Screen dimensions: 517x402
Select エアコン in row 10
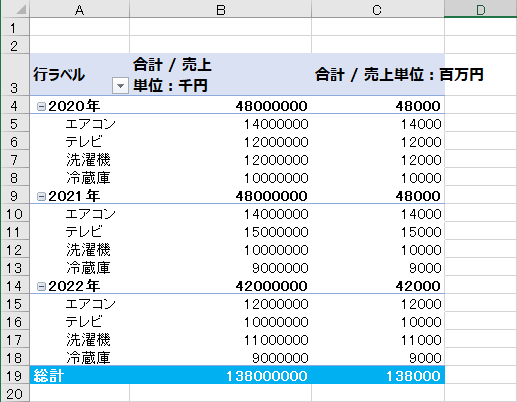(x=90, y=214)
